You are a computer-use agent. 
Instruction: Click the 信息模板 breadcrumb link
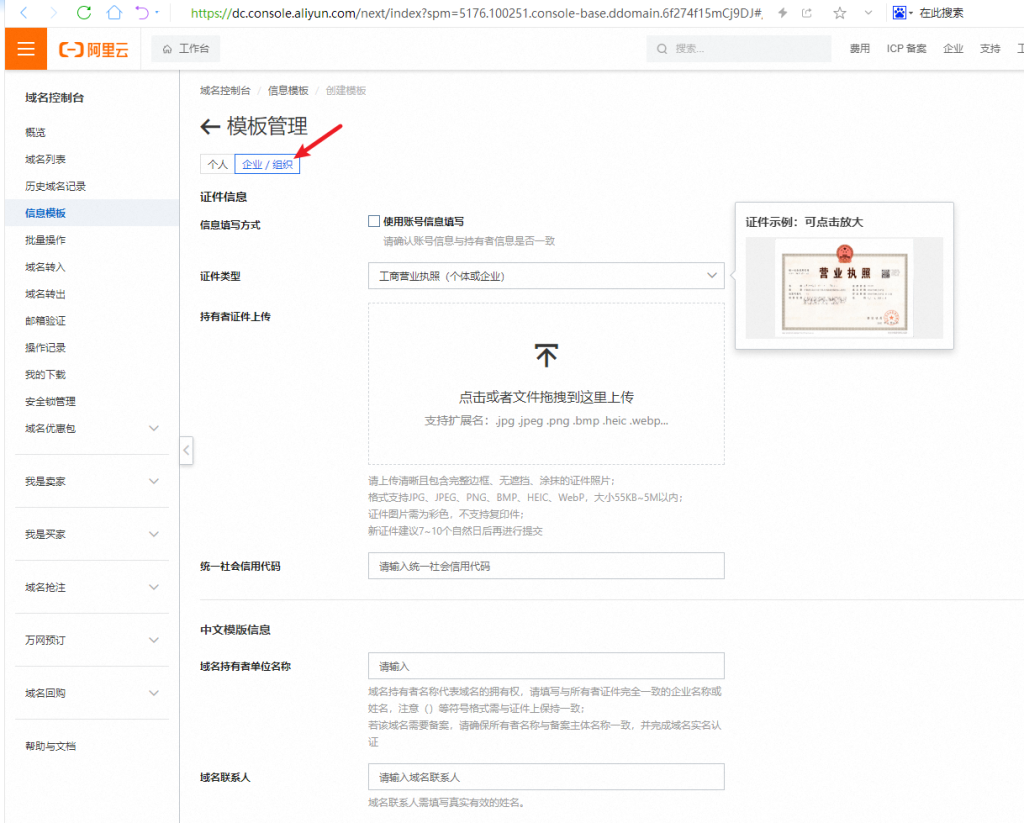[288, 90]
